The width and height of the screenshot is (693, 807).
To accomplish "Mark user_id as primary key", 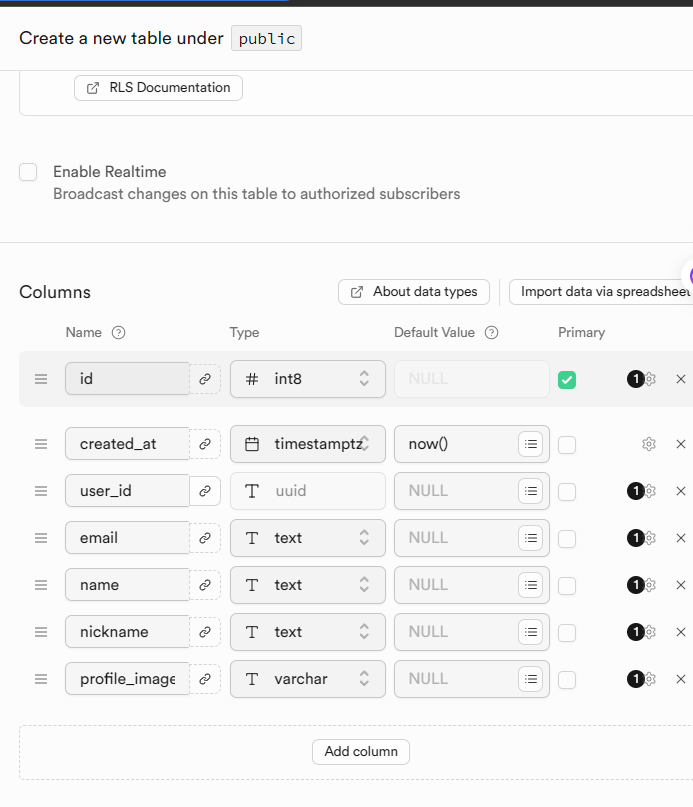I will tap(567, 491).
